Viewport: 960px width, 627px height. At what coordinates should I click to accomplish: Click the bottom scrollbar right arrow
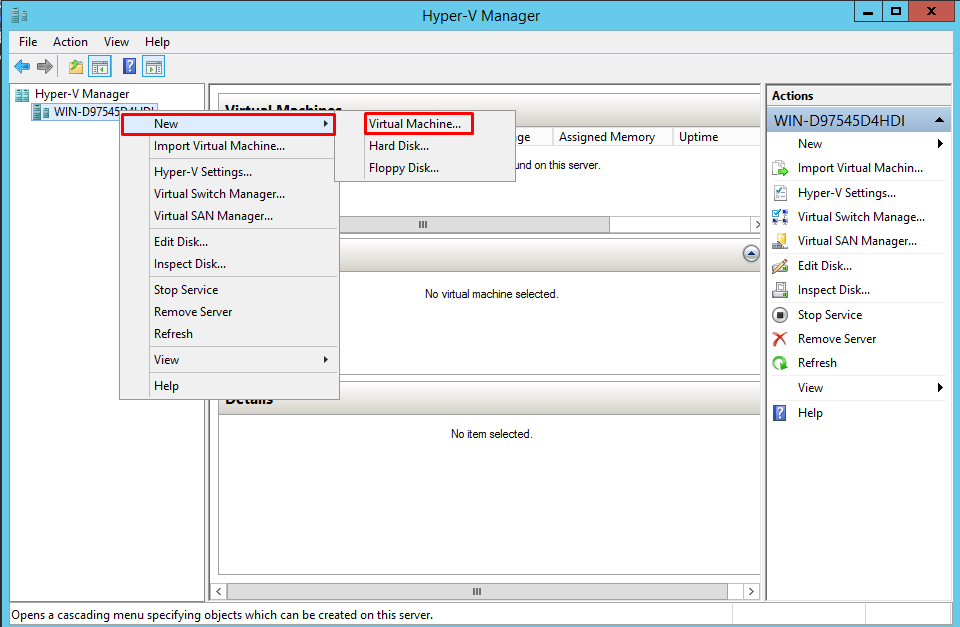[x=751, y=591]
